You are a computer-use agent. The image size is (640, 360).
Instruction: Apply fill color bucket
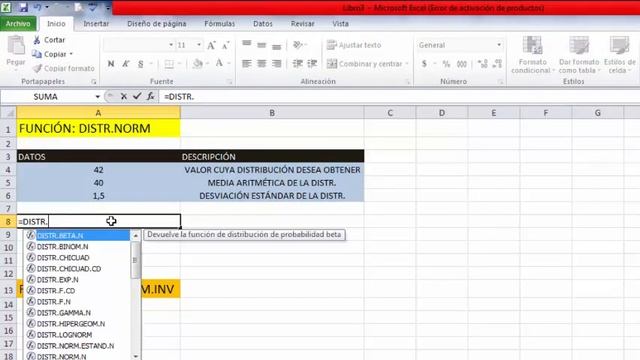pos(198,64)
